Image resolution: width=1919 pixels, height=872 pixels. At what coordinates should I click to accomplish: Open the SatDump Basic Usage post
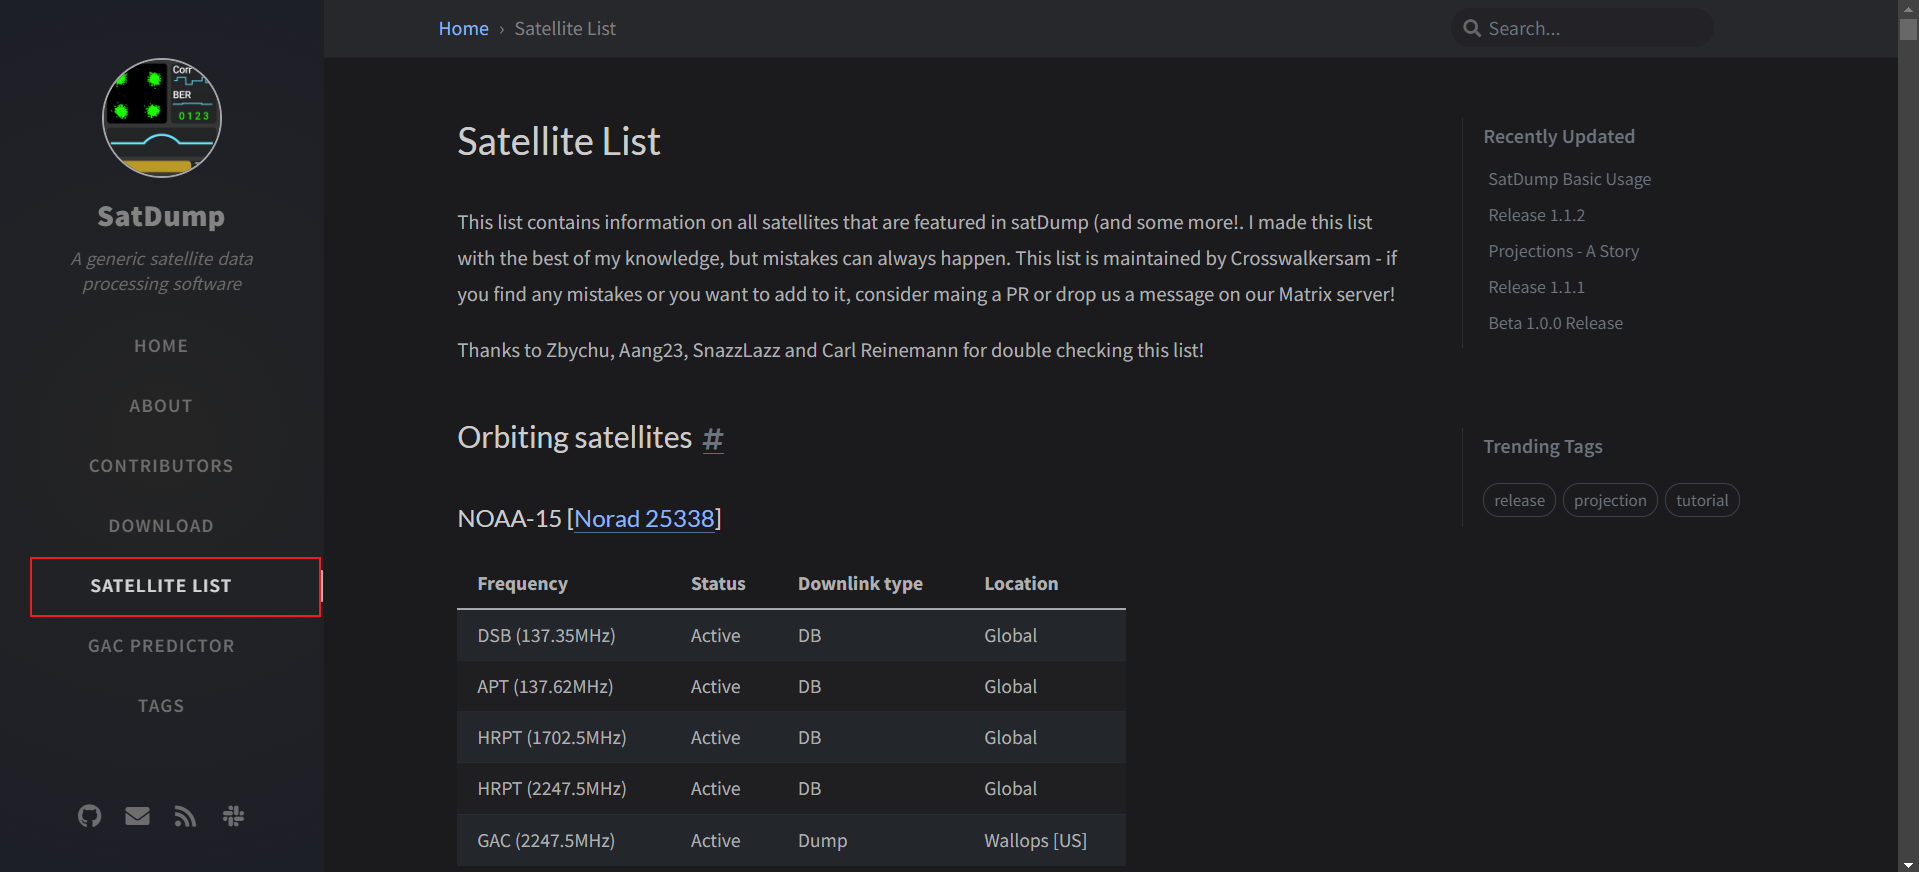(1569, 179)
